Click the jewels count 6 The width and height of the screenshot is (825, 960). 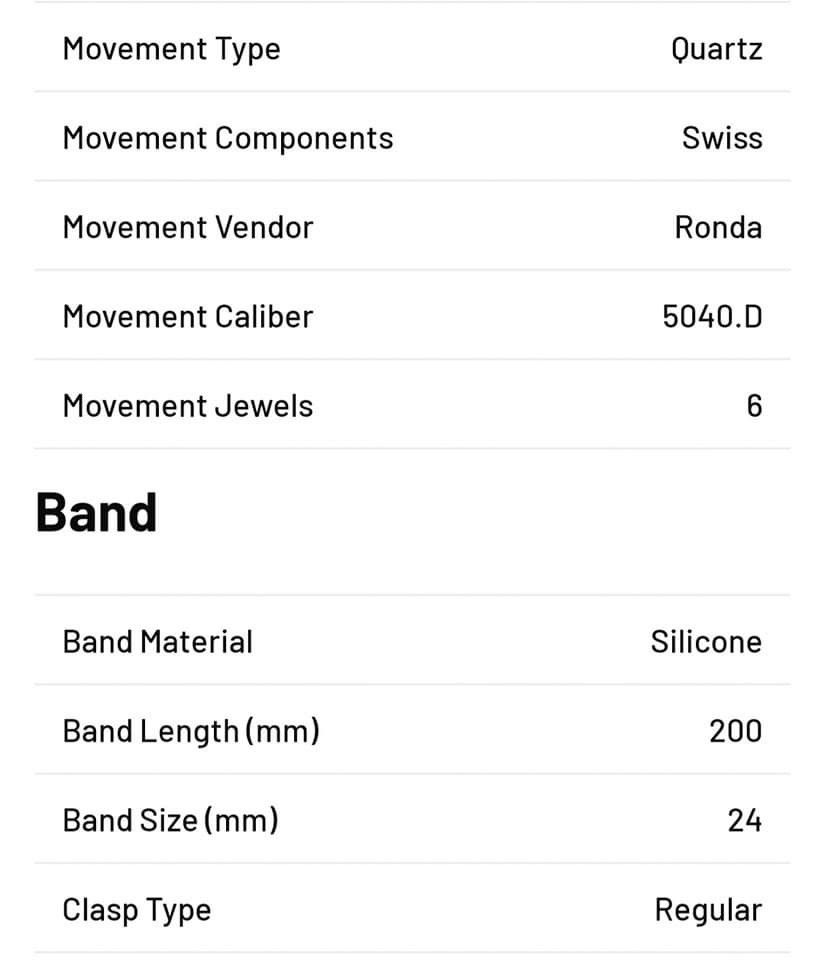[755, 406]
